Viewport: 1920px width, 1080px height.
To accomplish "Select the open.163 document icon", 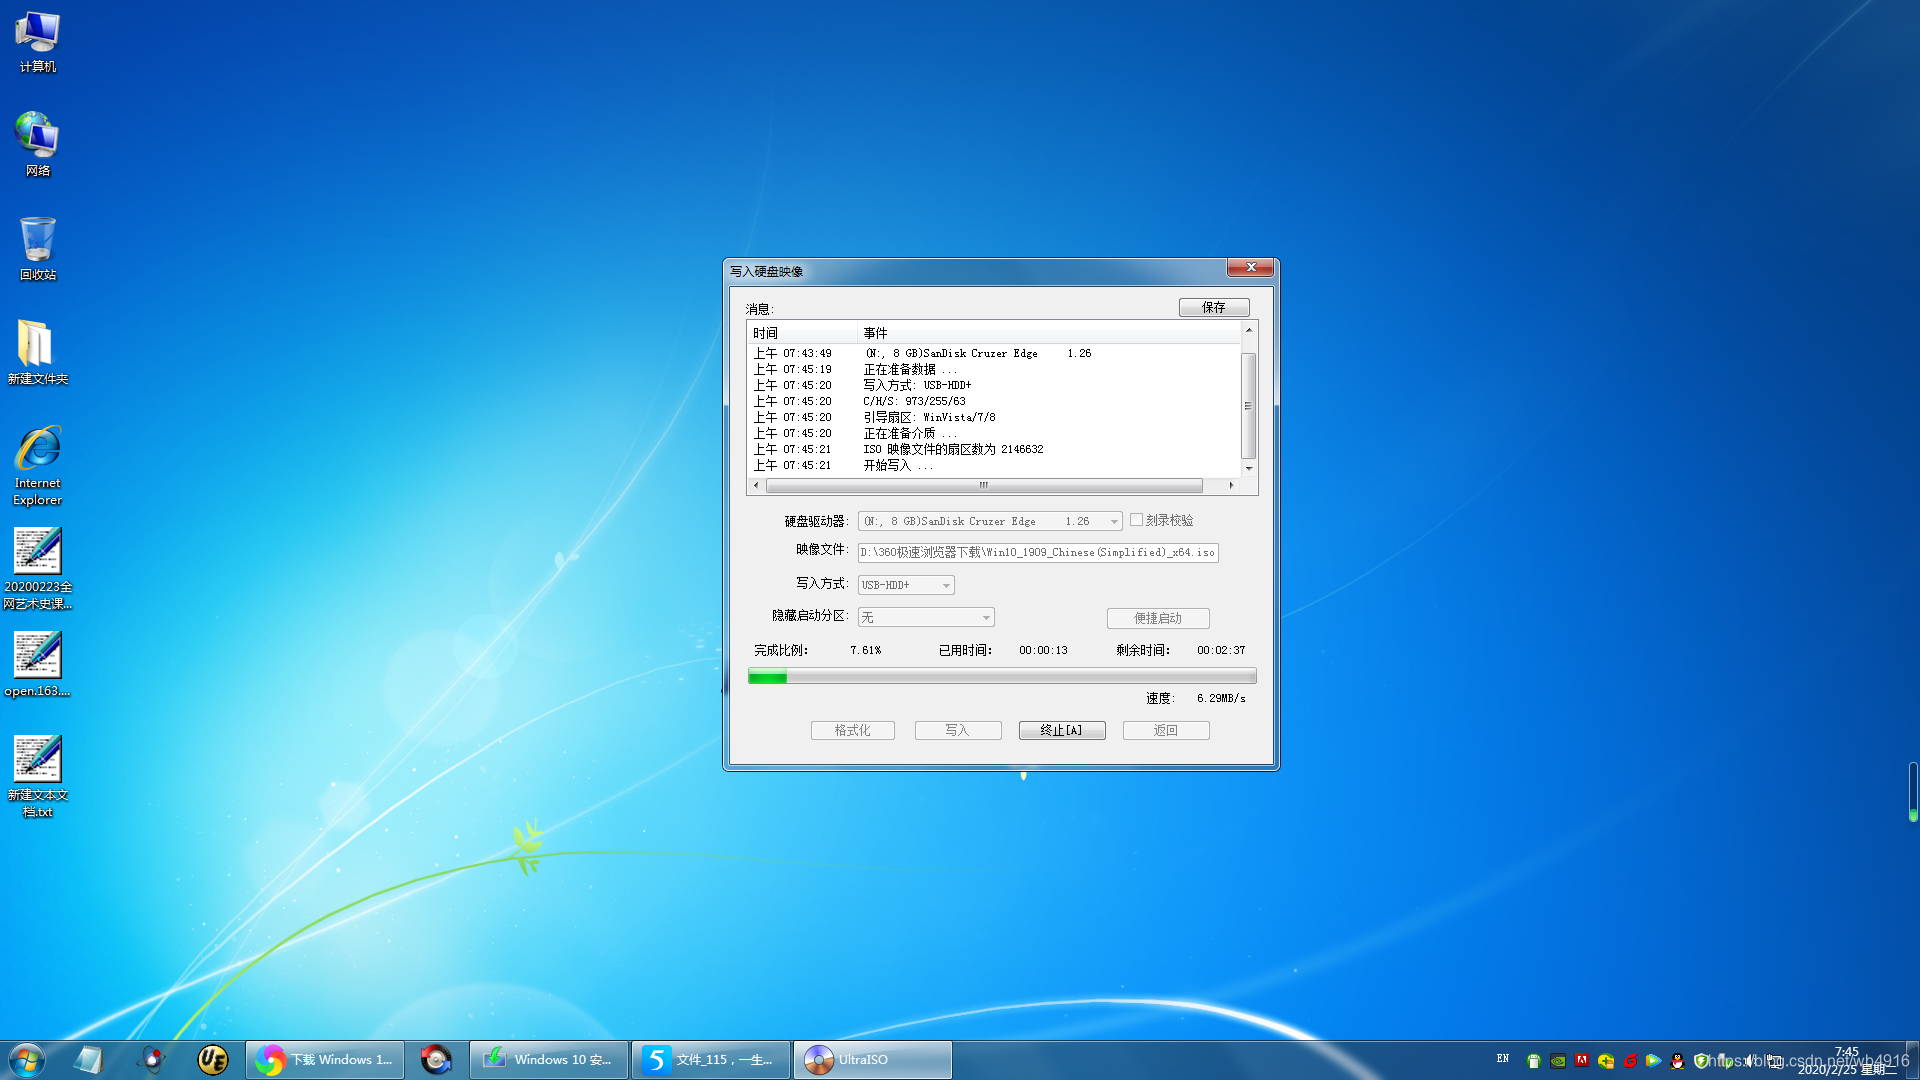I will click(x=37, y=664).
